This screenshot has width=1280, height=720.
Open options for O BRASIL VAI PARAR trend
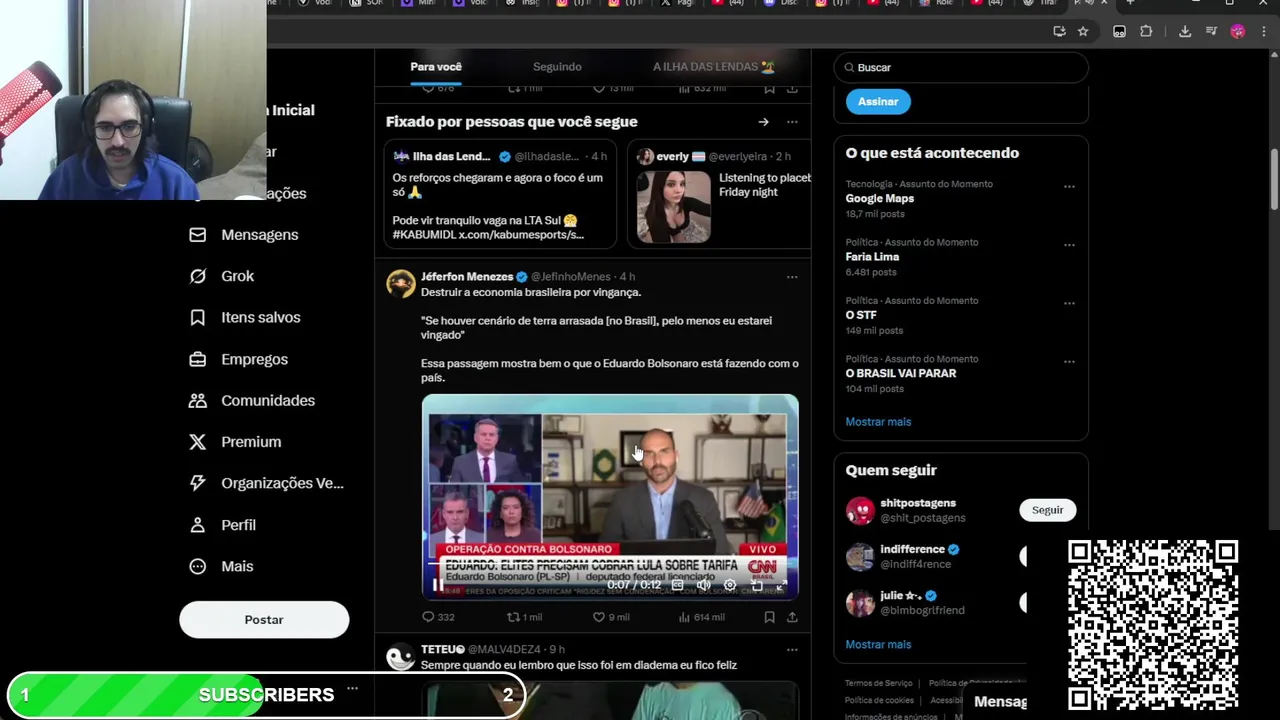tap(1069, 362)
